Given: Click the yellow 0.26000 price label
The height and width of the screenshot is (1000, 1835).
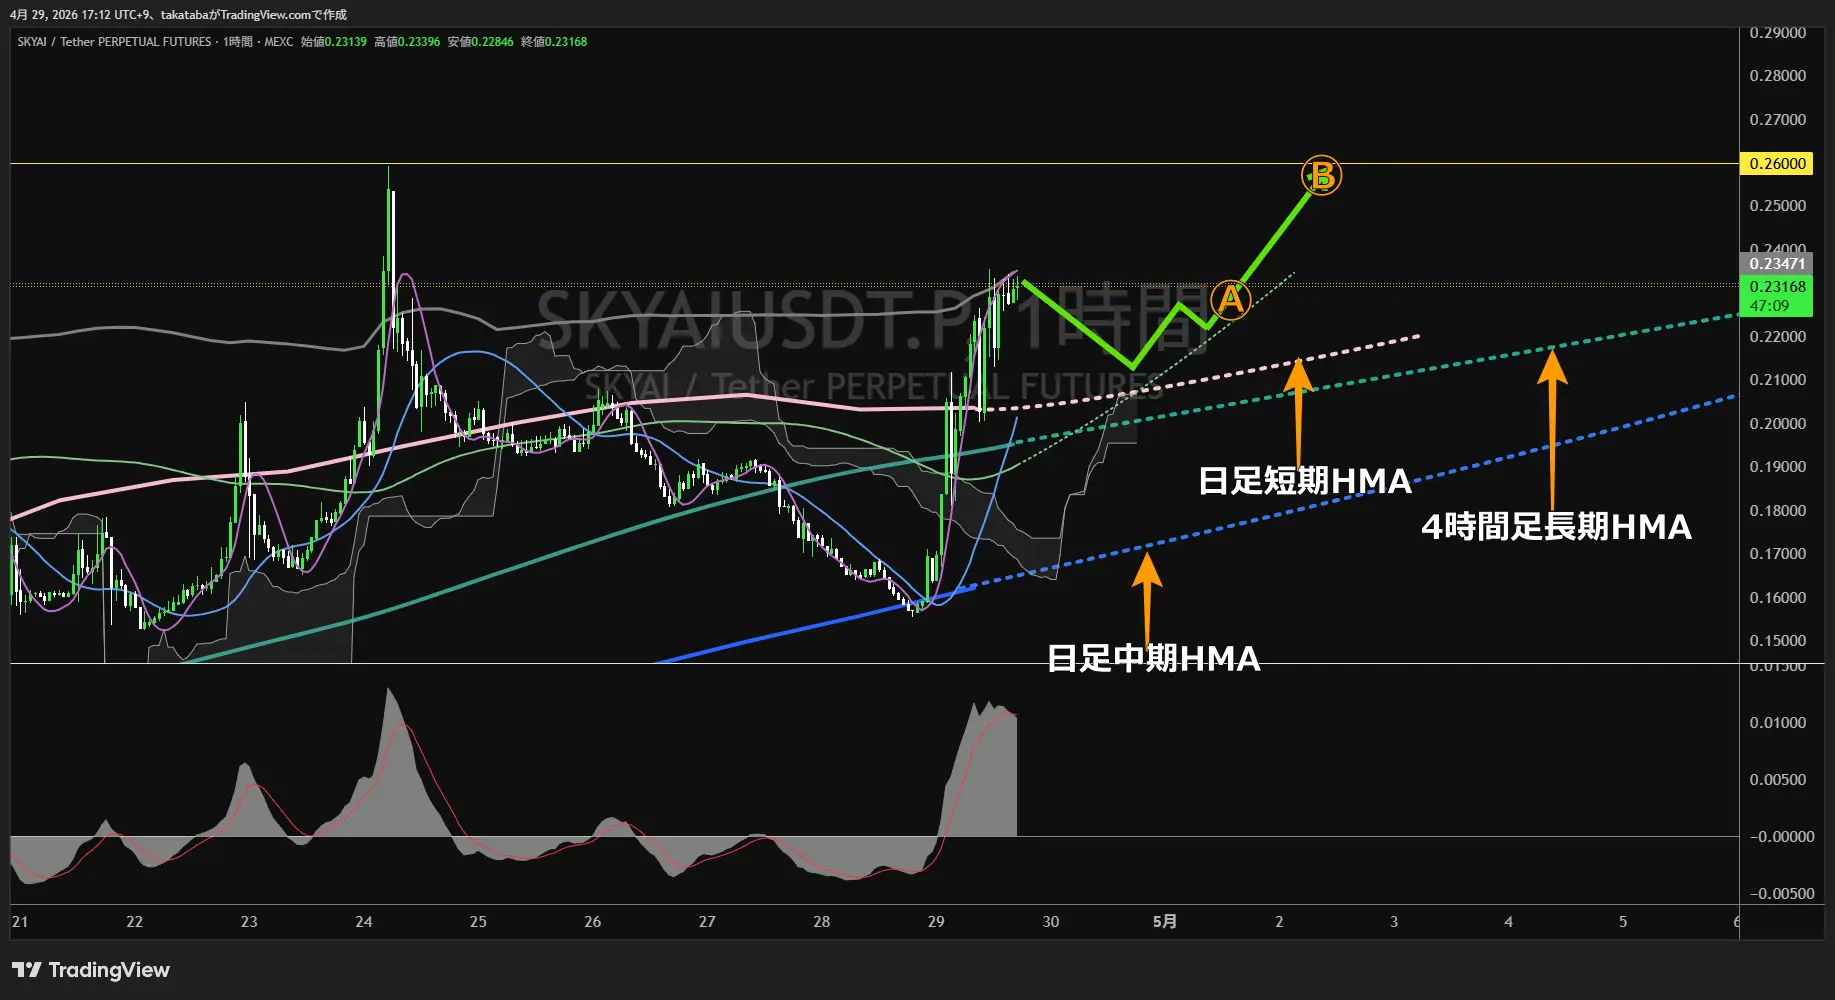Looking at the screenshot, I should 1776,164.
